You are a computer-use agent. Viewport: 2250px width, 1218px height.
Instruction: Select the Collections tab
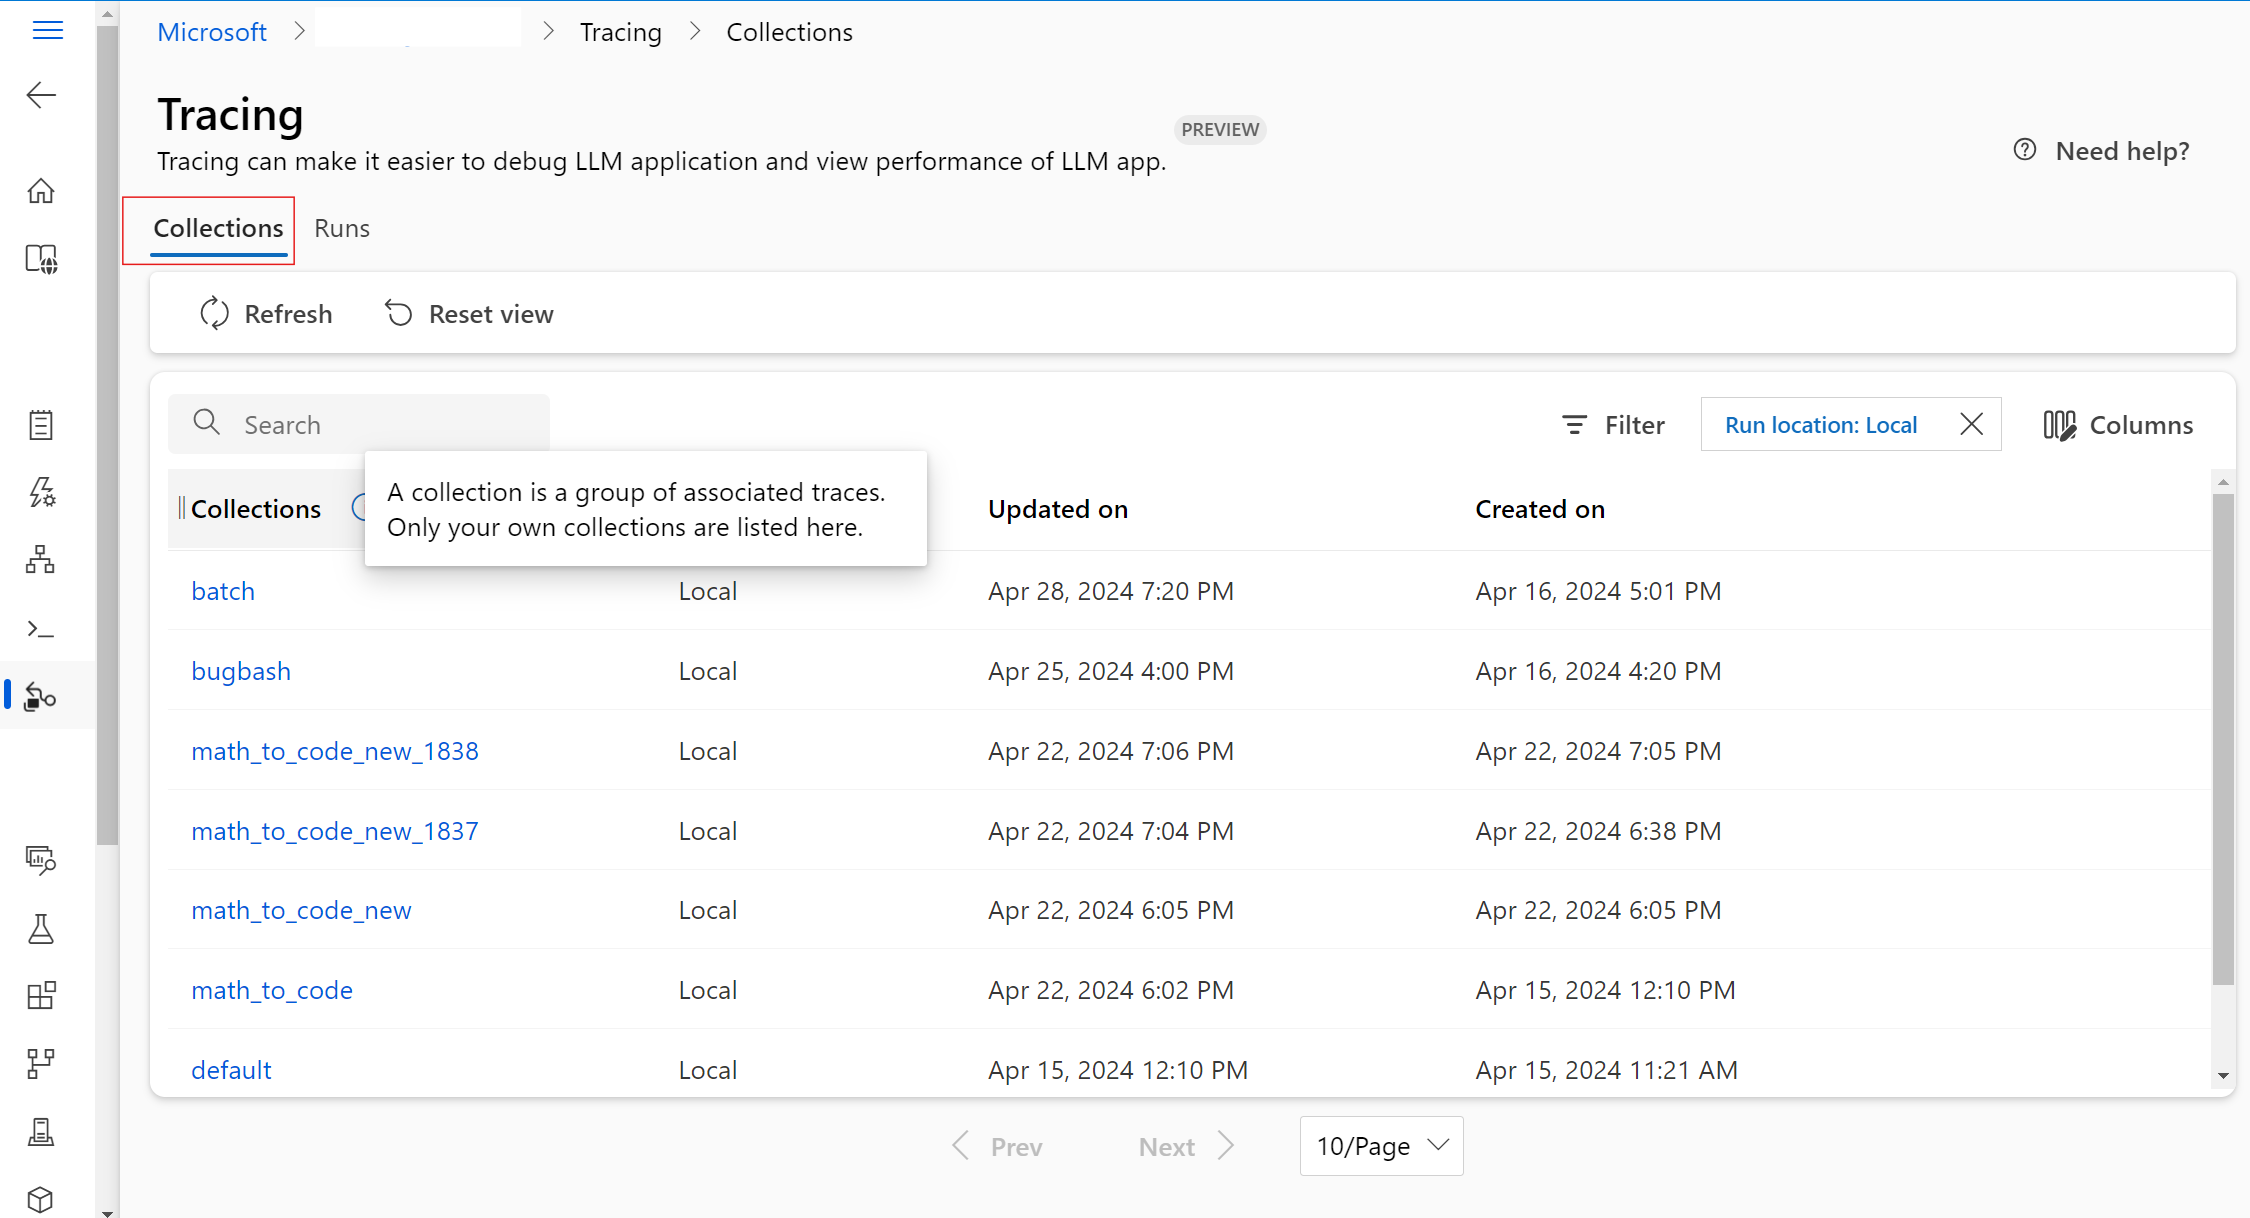(218, 228)
